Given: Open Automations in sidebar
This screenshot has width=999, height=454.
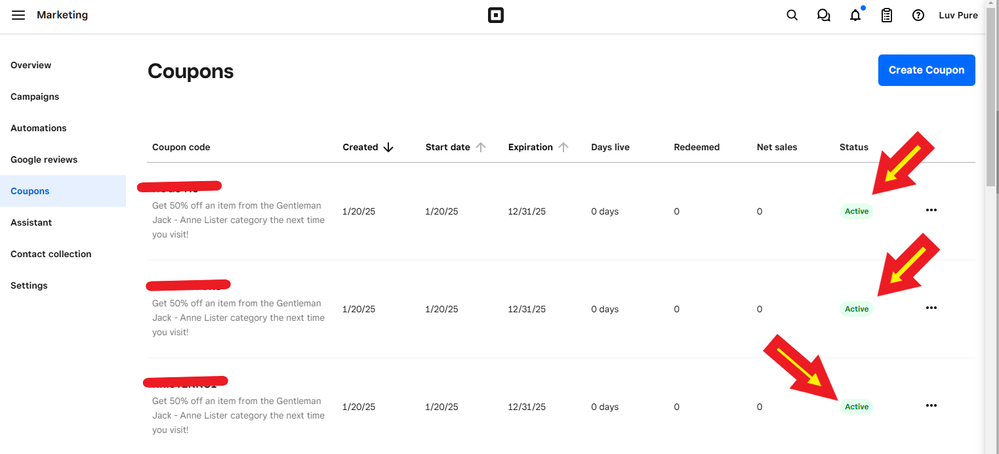Looking at the screenshot, I should click(39, 128).
